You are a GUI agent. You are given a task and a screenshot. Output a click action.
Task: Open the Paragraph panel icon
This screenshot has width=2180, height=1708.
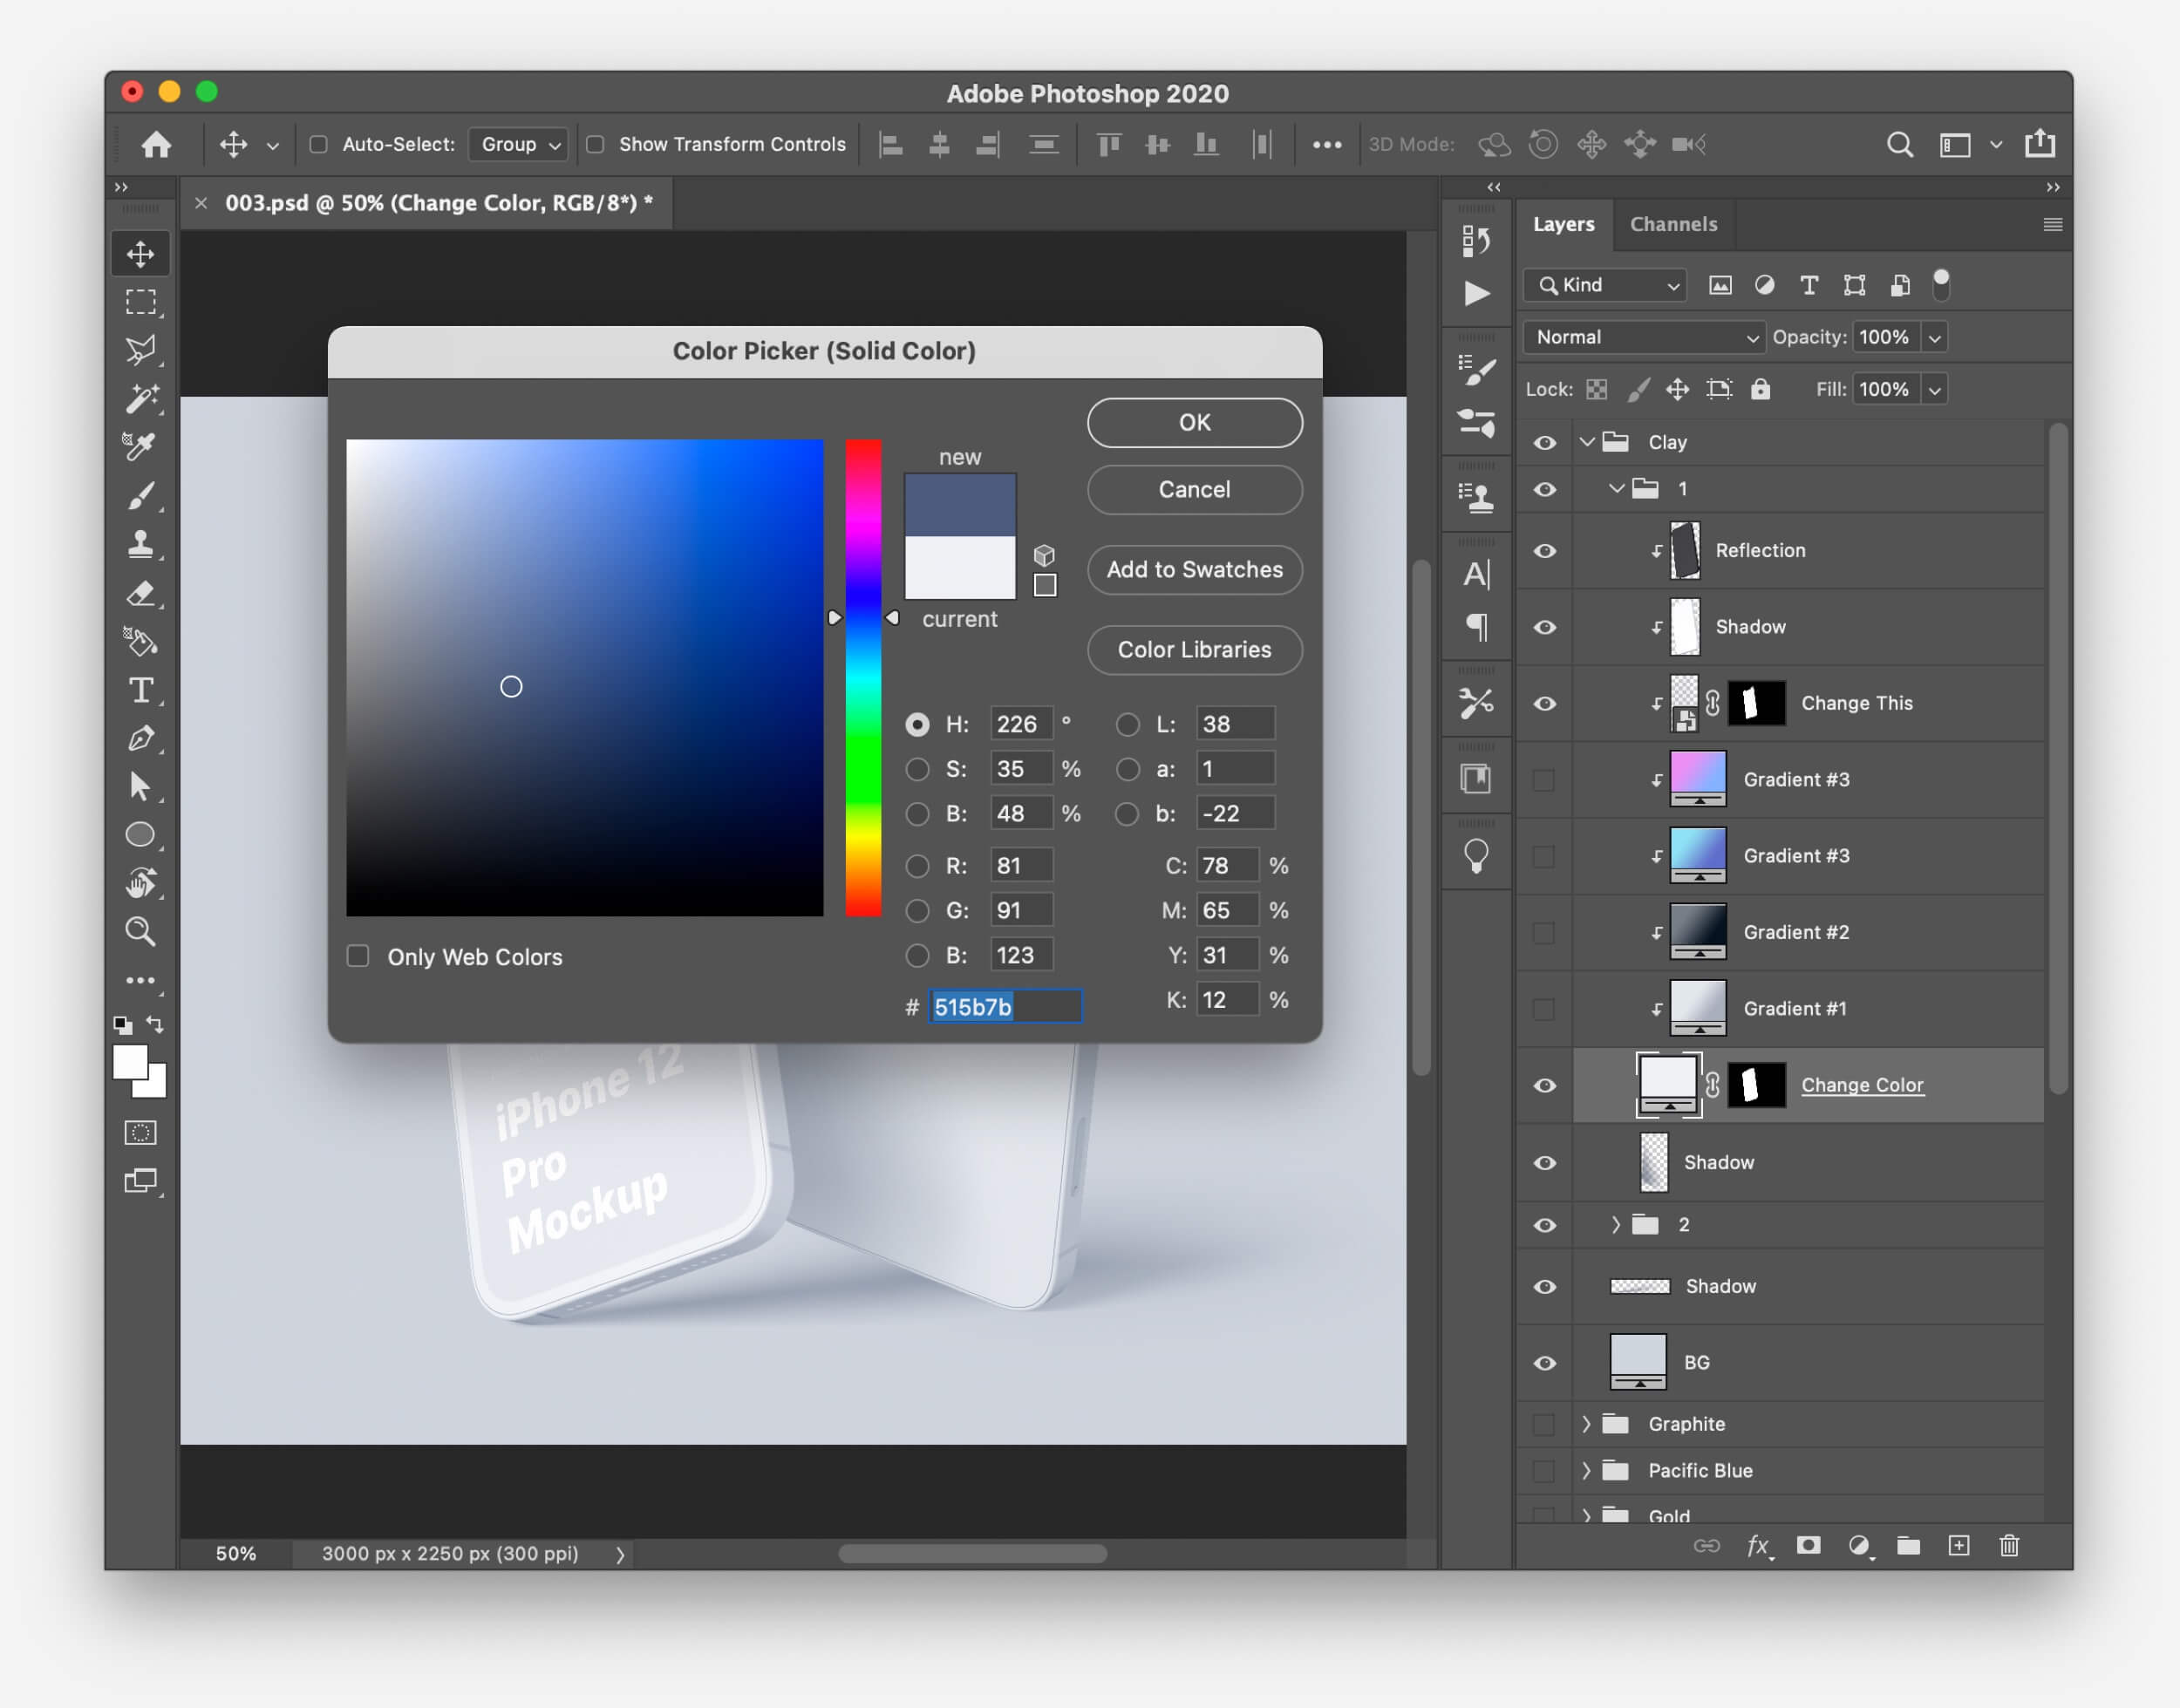(1476, 627)
